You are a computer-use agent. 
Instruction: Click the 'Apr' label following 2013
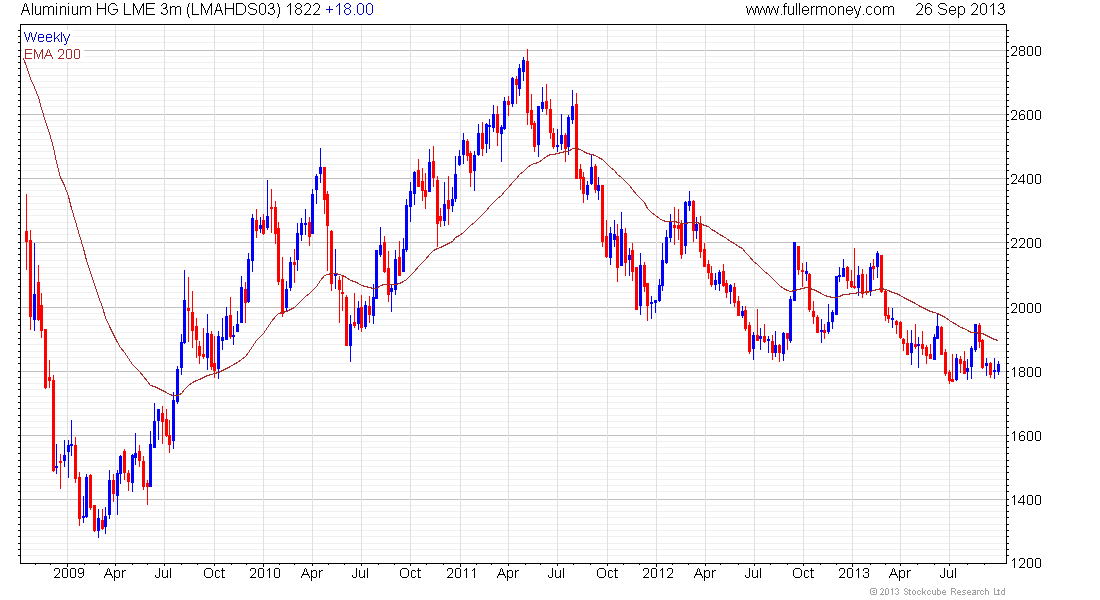coord(900,574)
